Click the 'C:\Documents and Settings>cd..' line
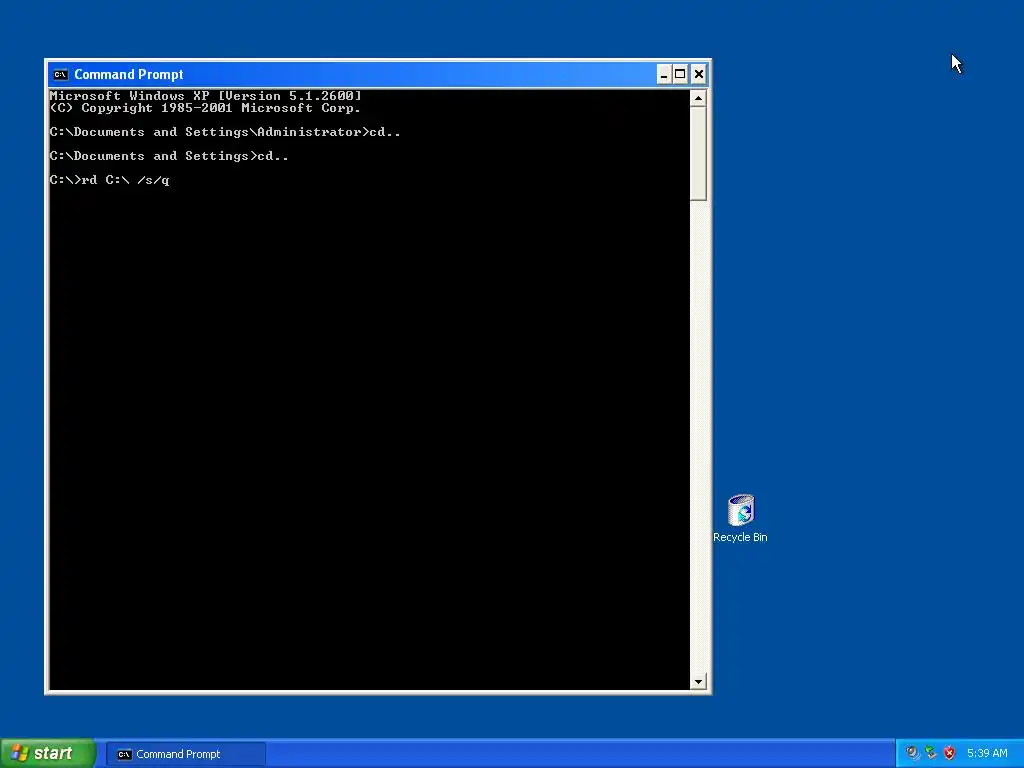The width and height of the screenshot is (1024, 768). coord(169,157)
